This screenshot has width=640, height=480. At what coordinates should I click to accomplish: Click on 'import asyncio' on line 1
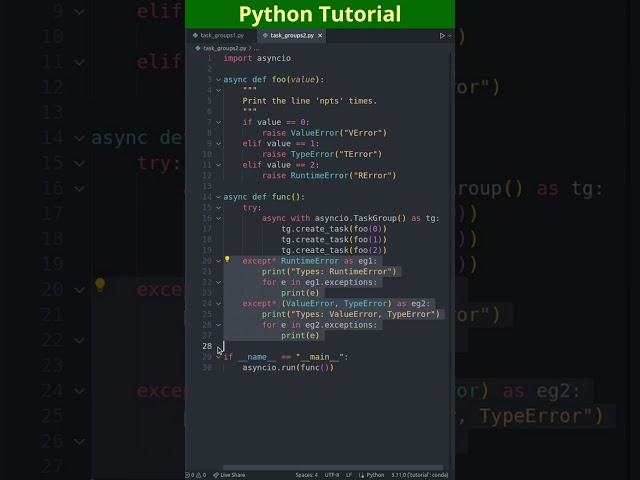click(x=257, y=58)
